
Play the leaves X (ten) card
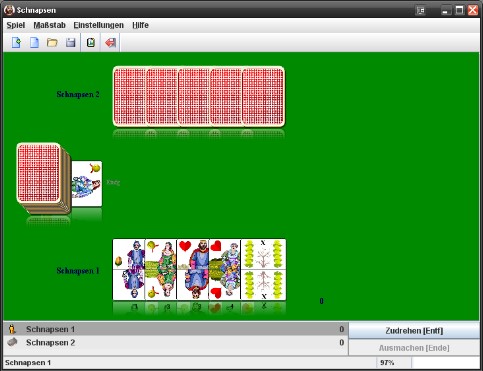pos(263,269)
